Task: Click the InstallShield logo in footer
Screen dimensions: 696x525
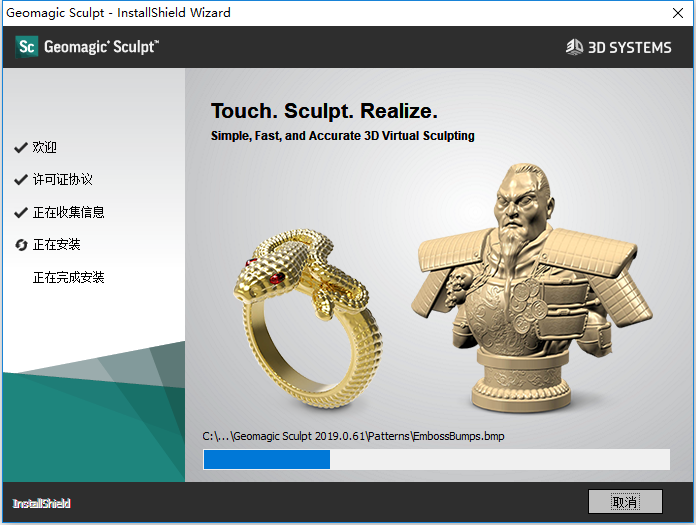Action: point(41,503)
